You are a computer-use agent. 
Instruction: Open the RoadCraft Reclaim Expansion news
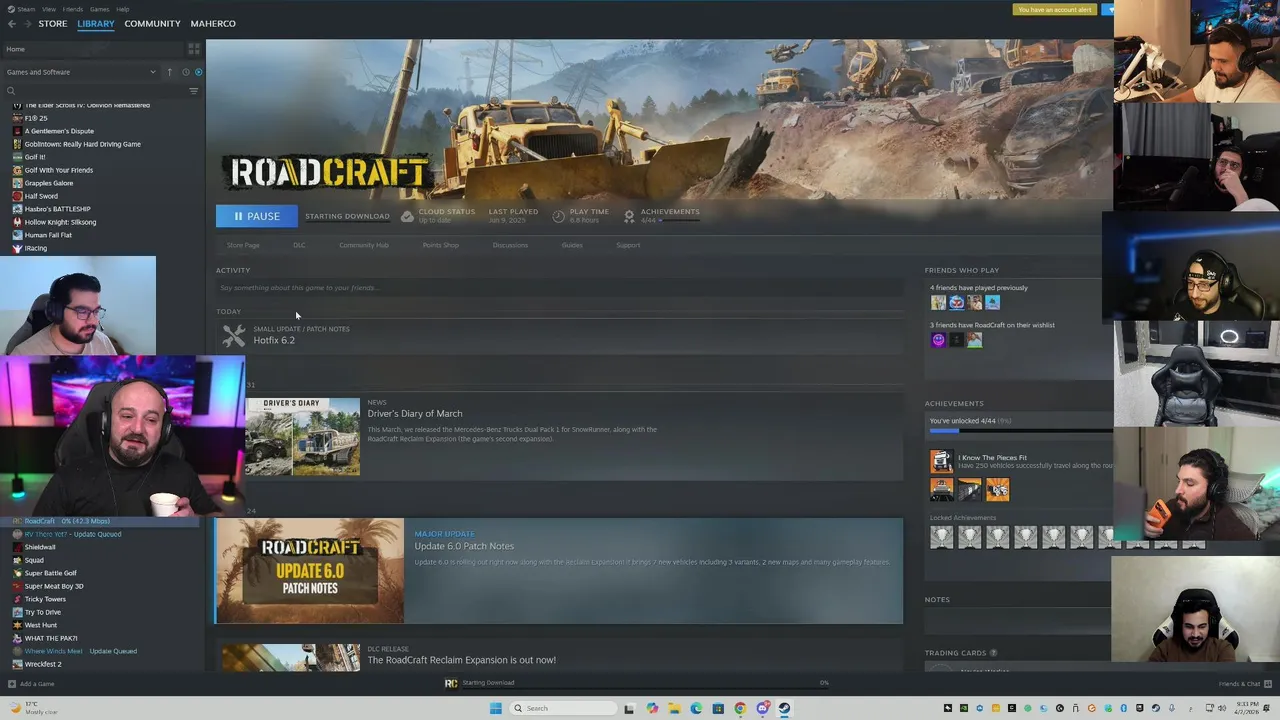tap(461, 660)
